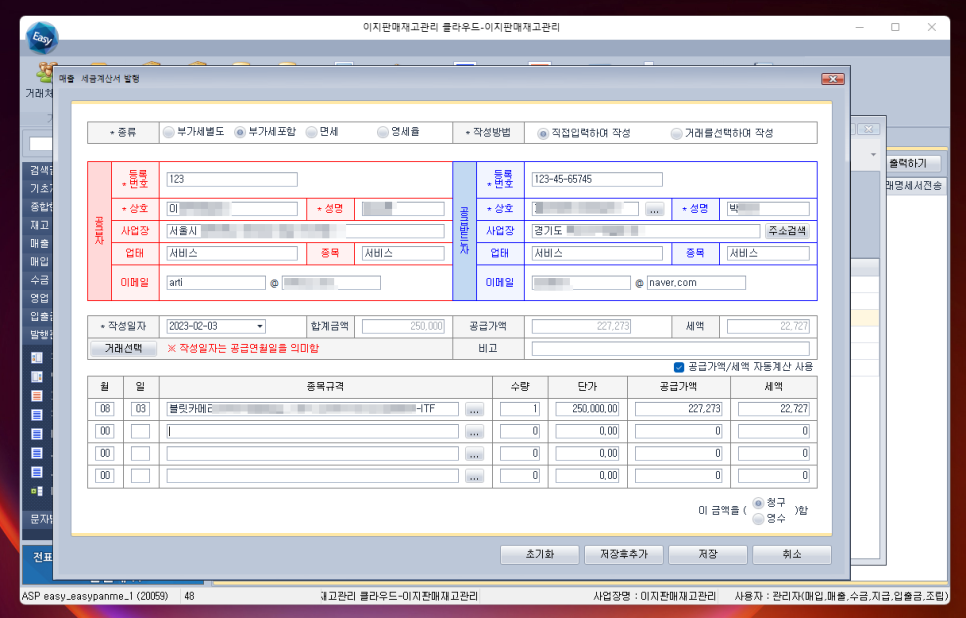This screenshot has width=966, height=618.
Task: Click buyer 등록번호 field 123-45-65745
Action: coord(597,179)
